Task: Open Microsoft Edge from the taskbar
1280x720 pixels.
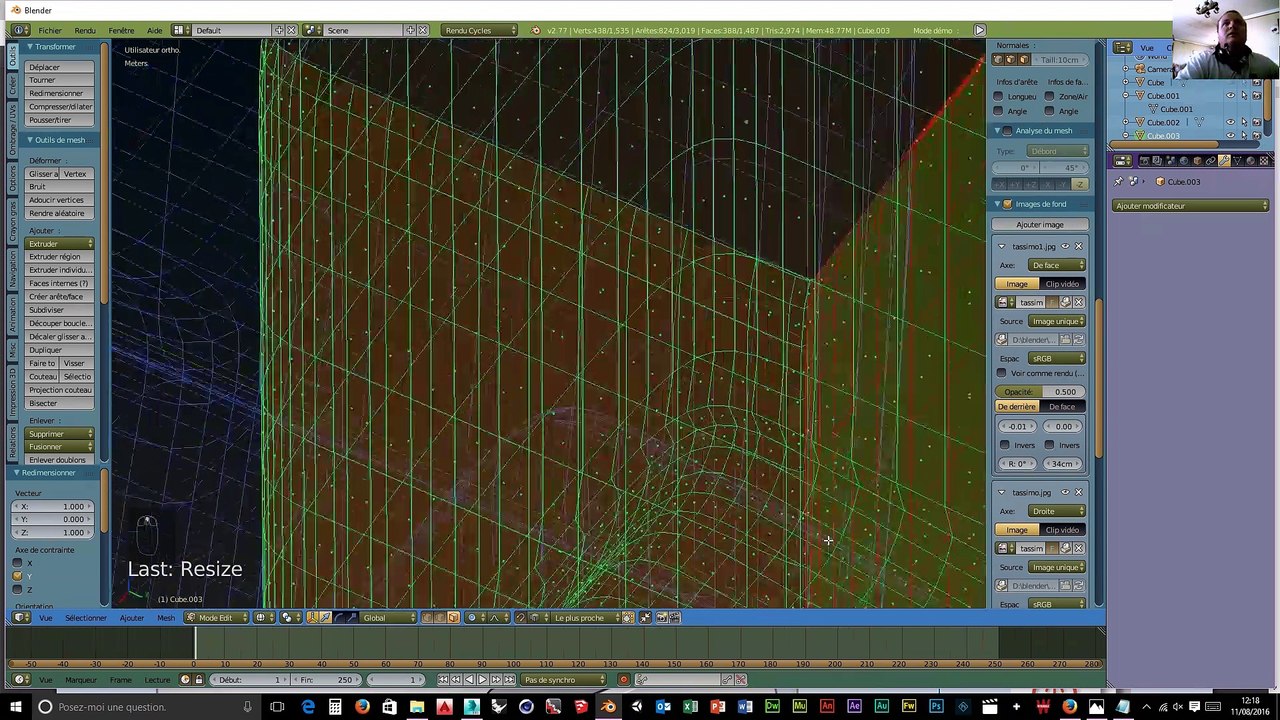Action: pos(308,707)
